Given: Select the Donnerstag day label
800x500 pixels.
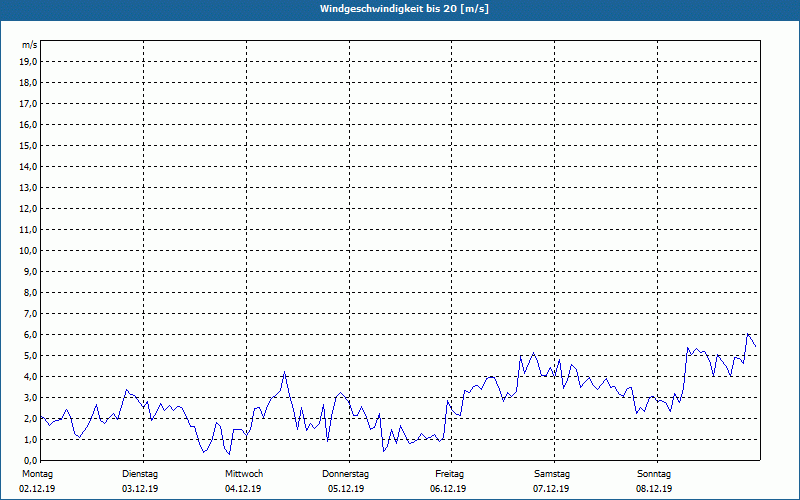Looking at the screenshot, I should [345, 474].
